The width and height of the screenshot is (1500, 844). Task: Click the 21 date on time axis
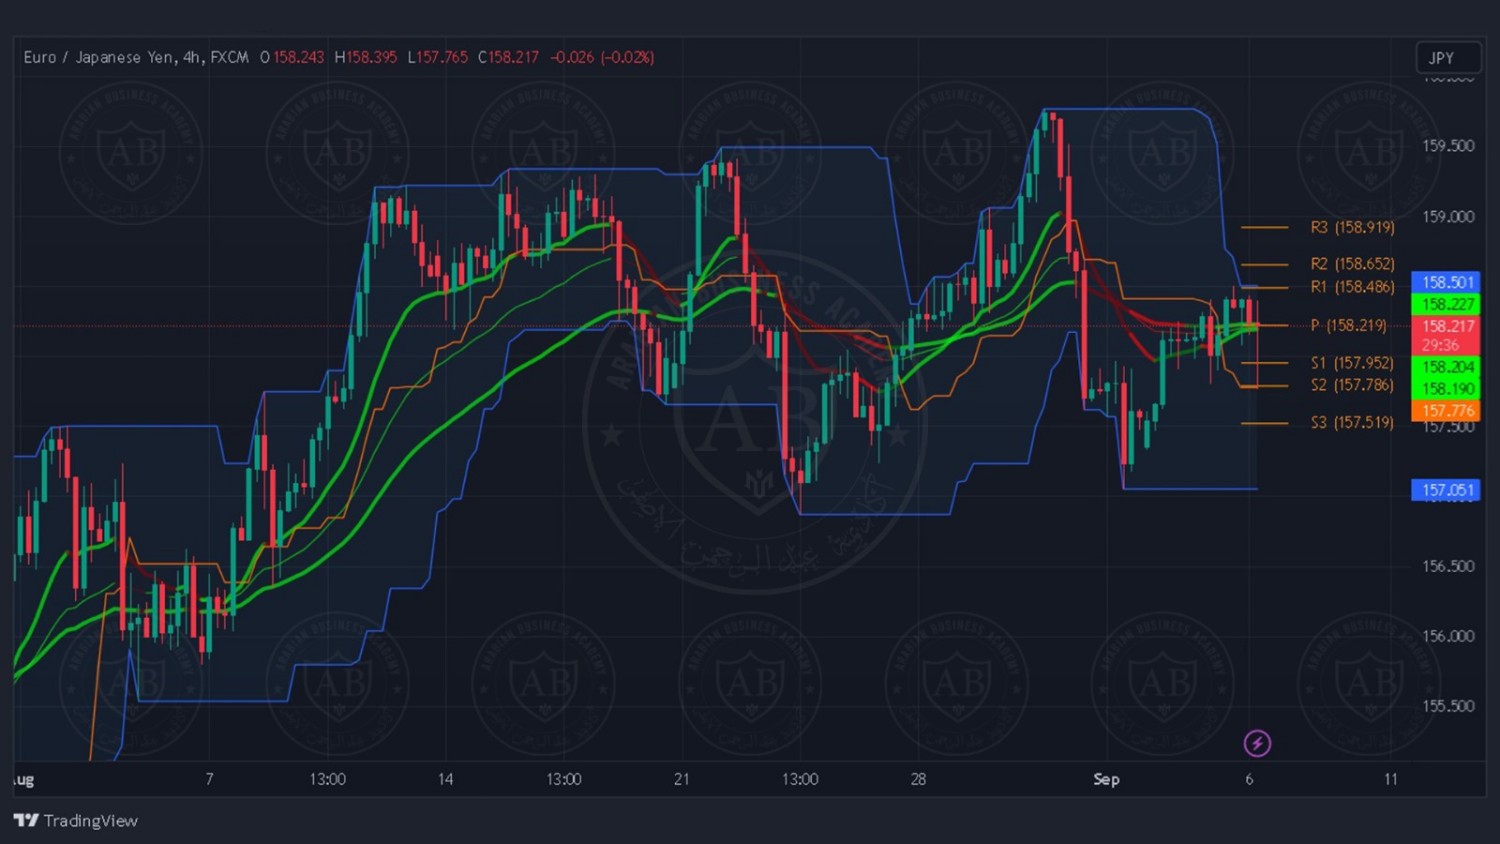point(682,779)
